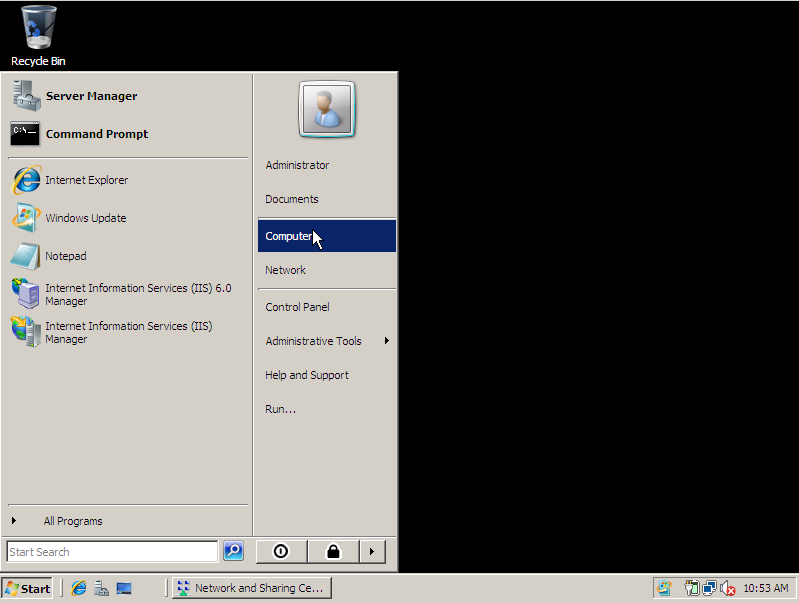
Task: Lock the computer with padlock button
Action: (x=334, y=552)
